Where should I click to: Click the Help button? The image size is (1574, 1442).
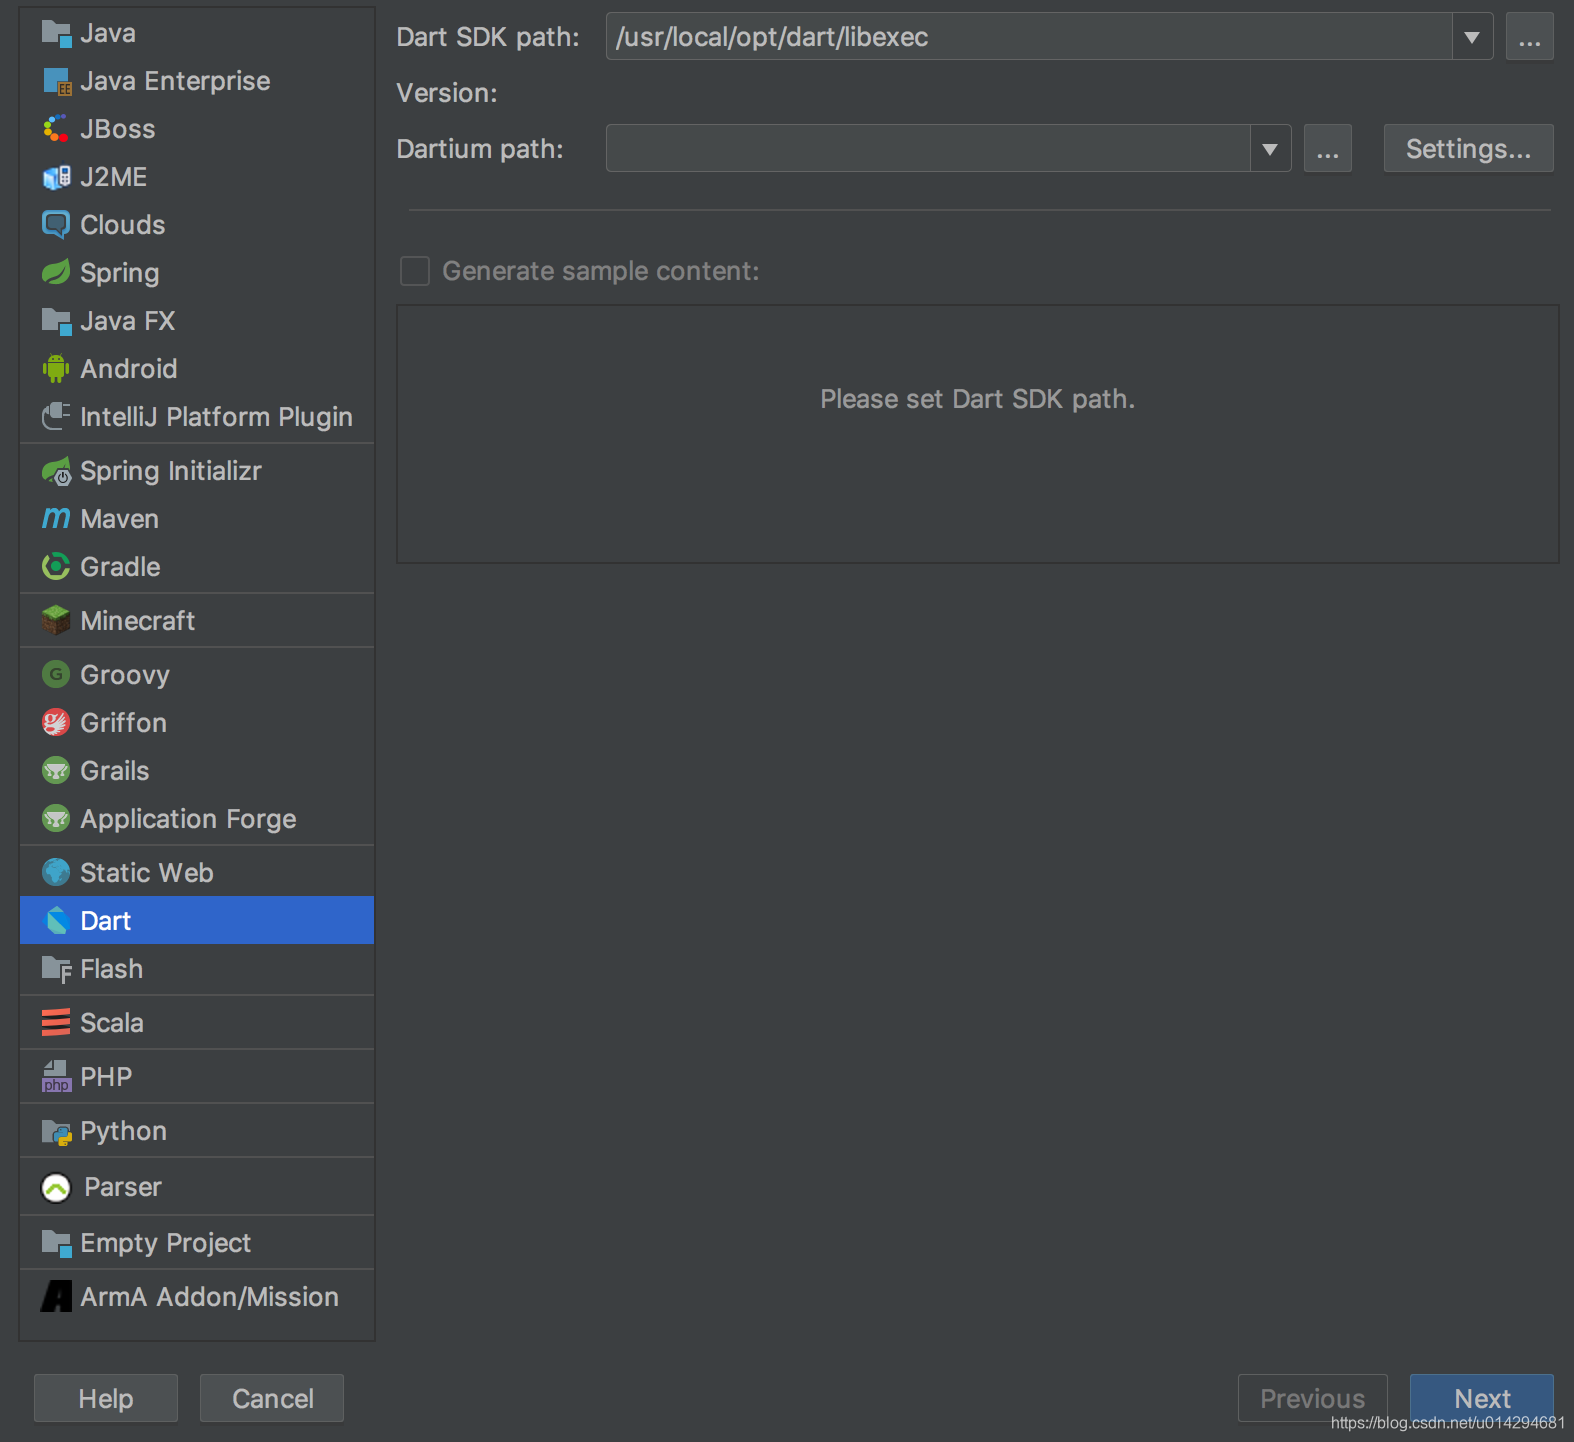tap(106, 1398)
